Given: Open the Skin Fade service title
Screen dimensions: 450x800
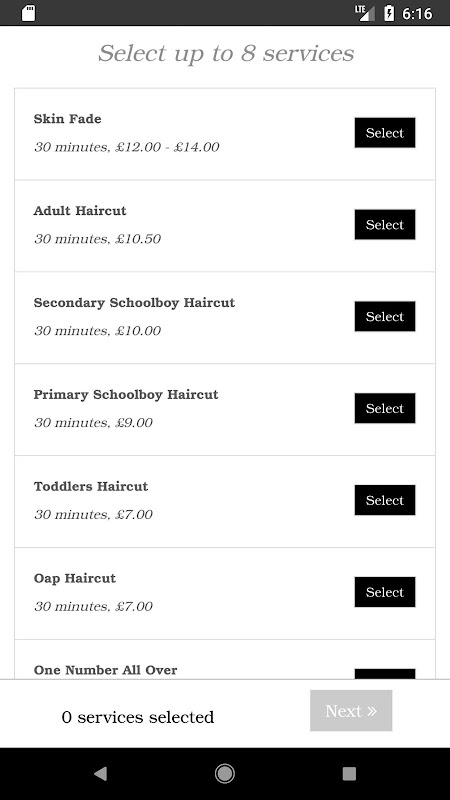Looking at the screenshot, I should 67,119.
